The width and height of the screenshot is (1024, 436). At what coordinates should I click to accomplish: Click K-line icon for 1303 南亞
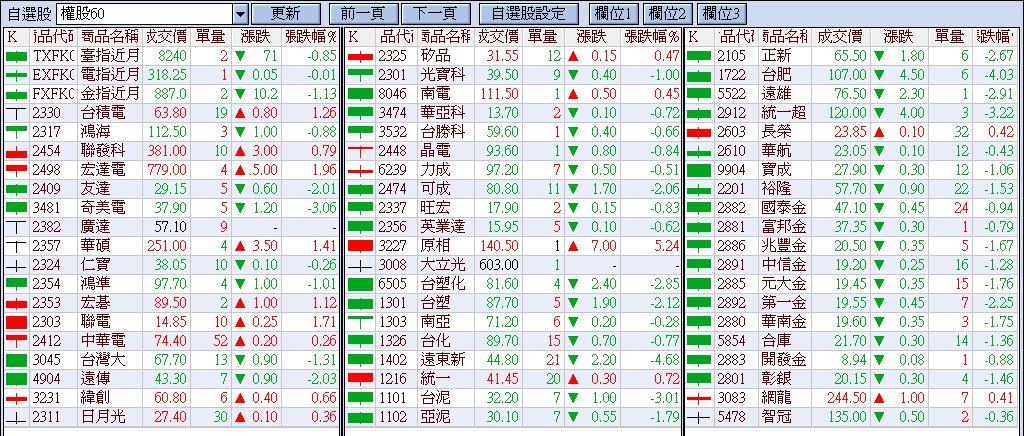click(x=360, y=322)
